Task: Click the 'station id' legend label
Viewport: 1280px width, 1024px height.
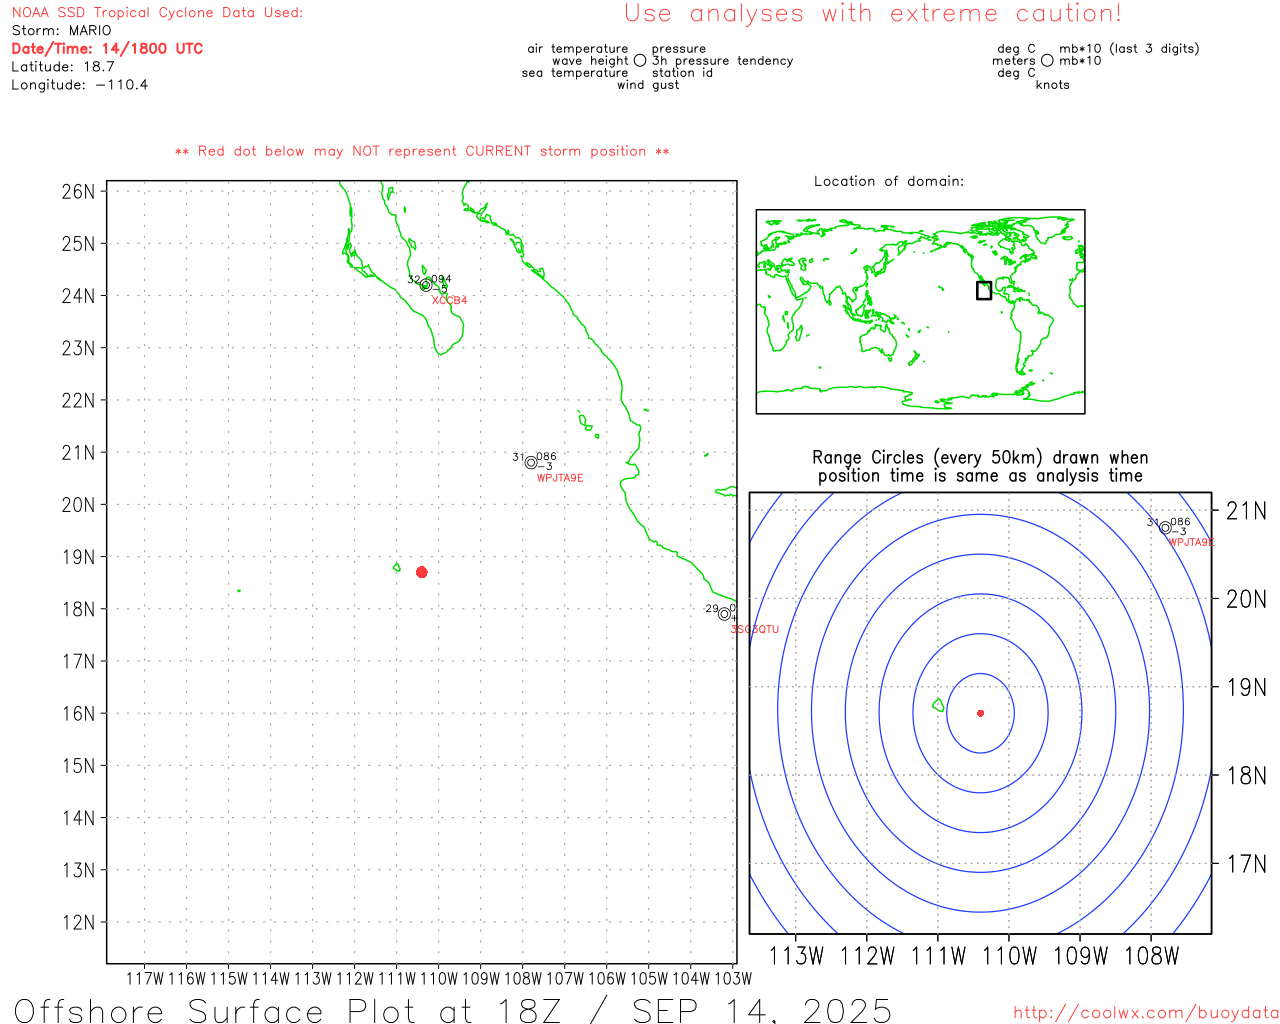Action: click(682, 73)
